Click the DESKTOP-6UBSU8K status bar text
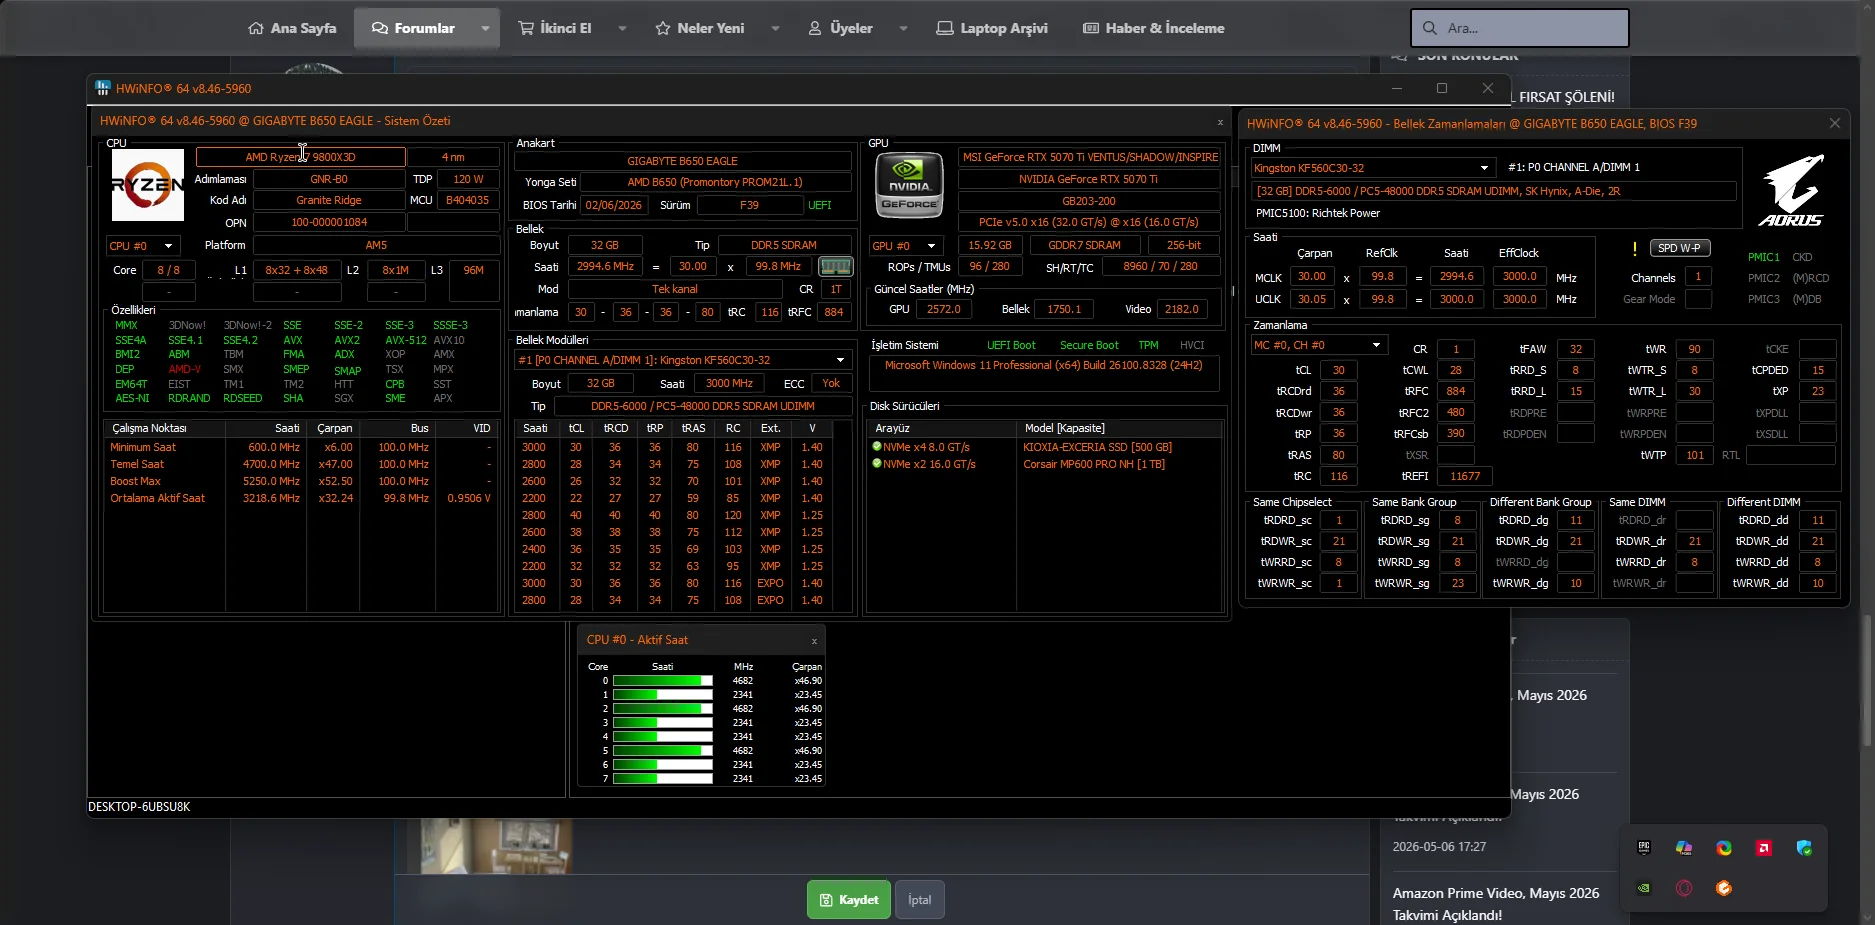Image resolution: width=1875 pixels, height=925 pixels. click(139, 807)
